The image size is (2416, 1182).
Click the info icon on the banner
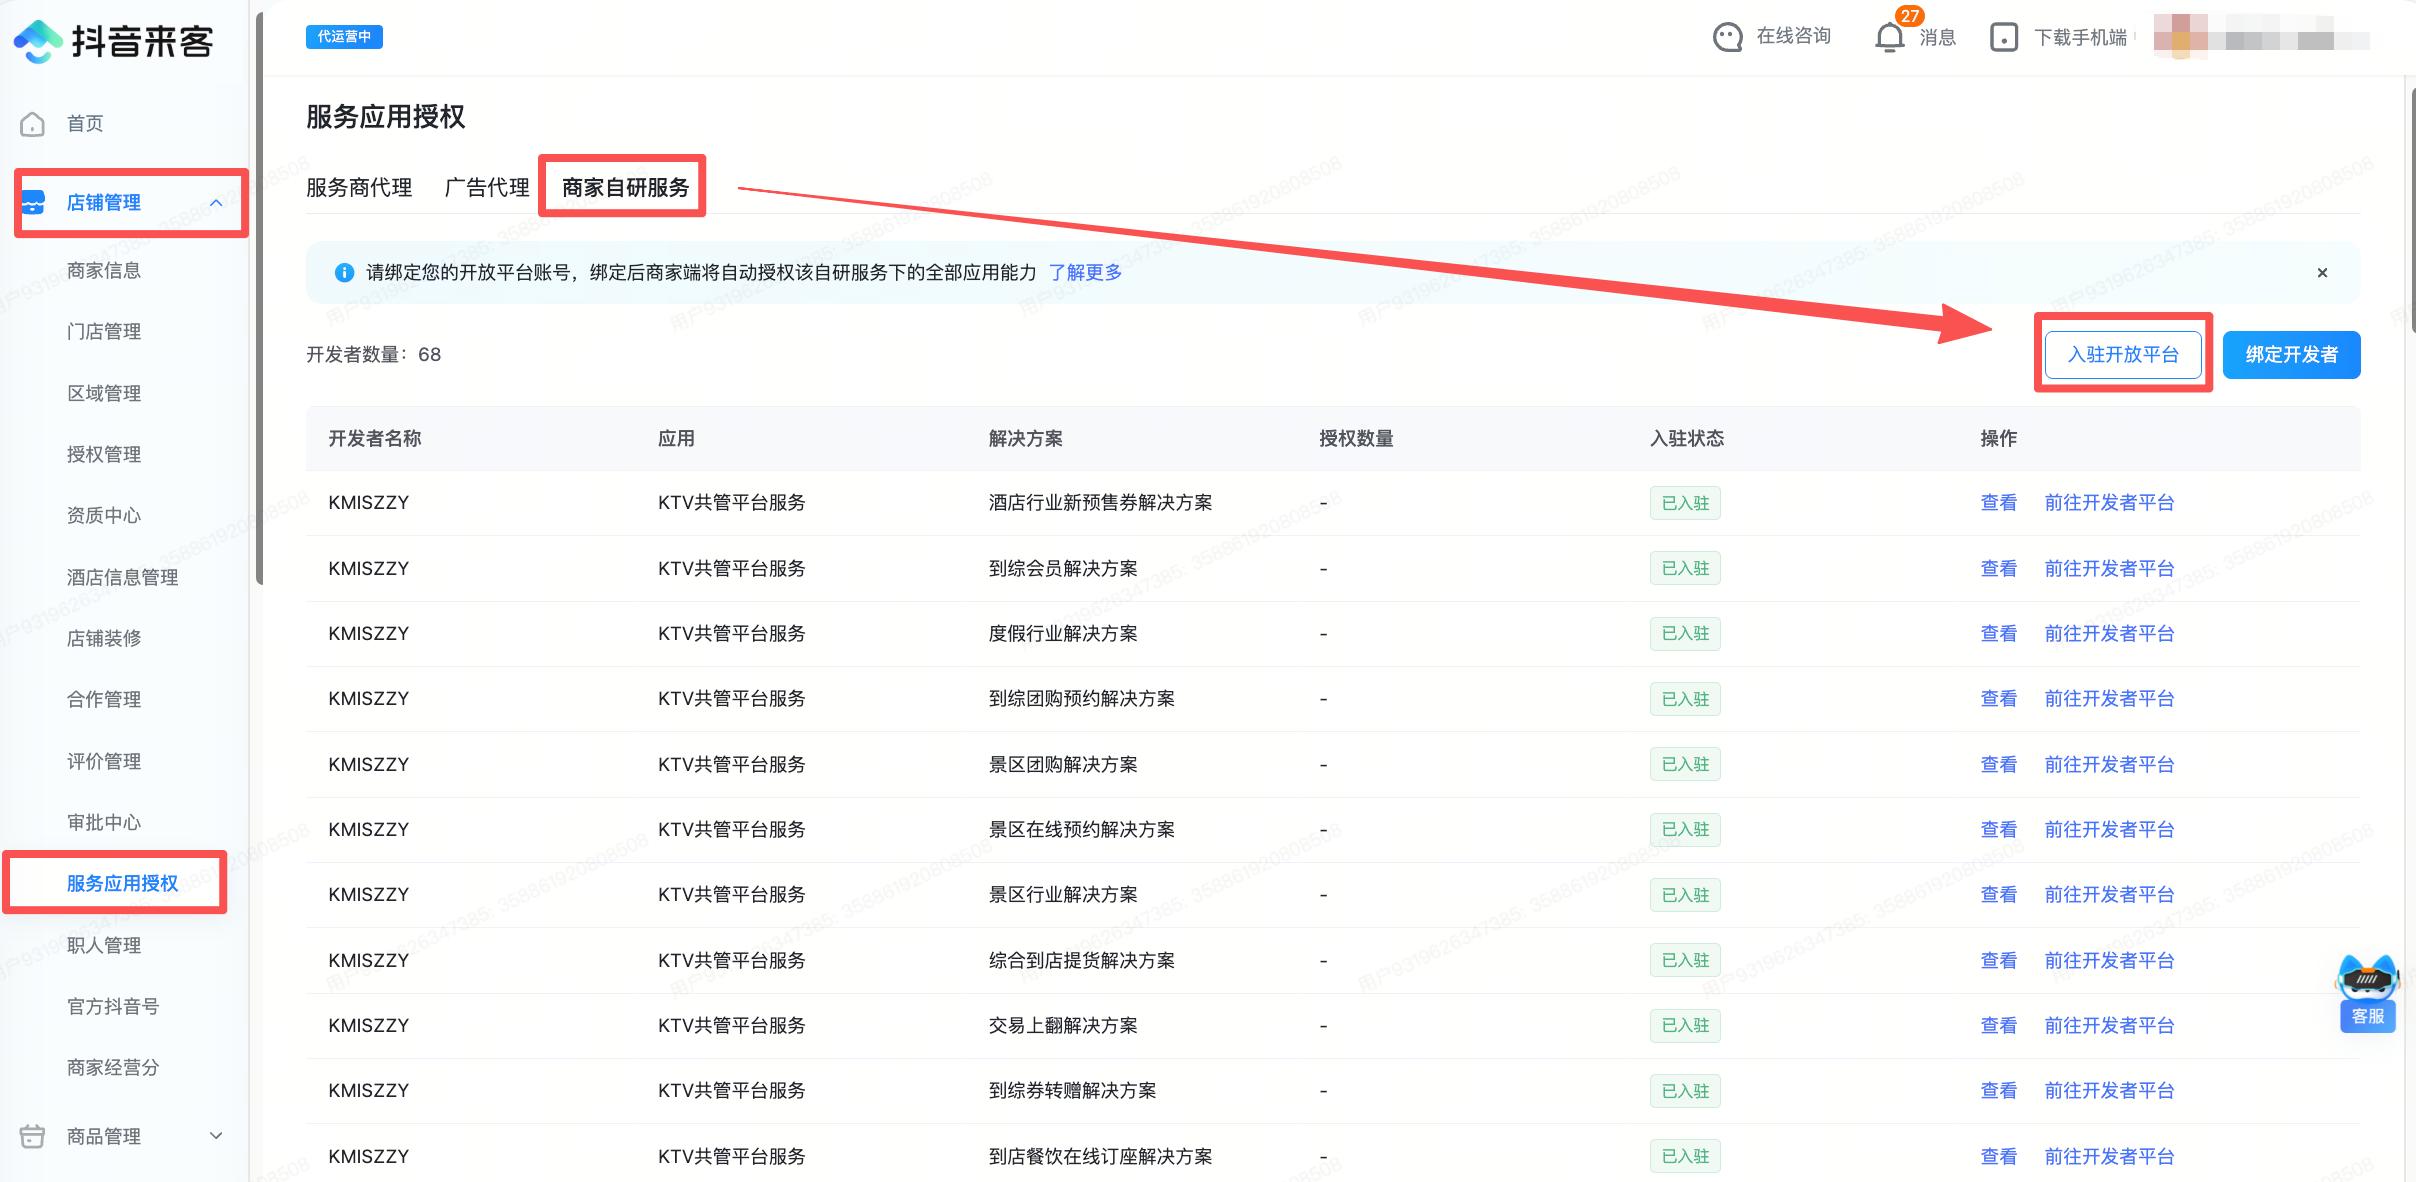pos(344,272)
